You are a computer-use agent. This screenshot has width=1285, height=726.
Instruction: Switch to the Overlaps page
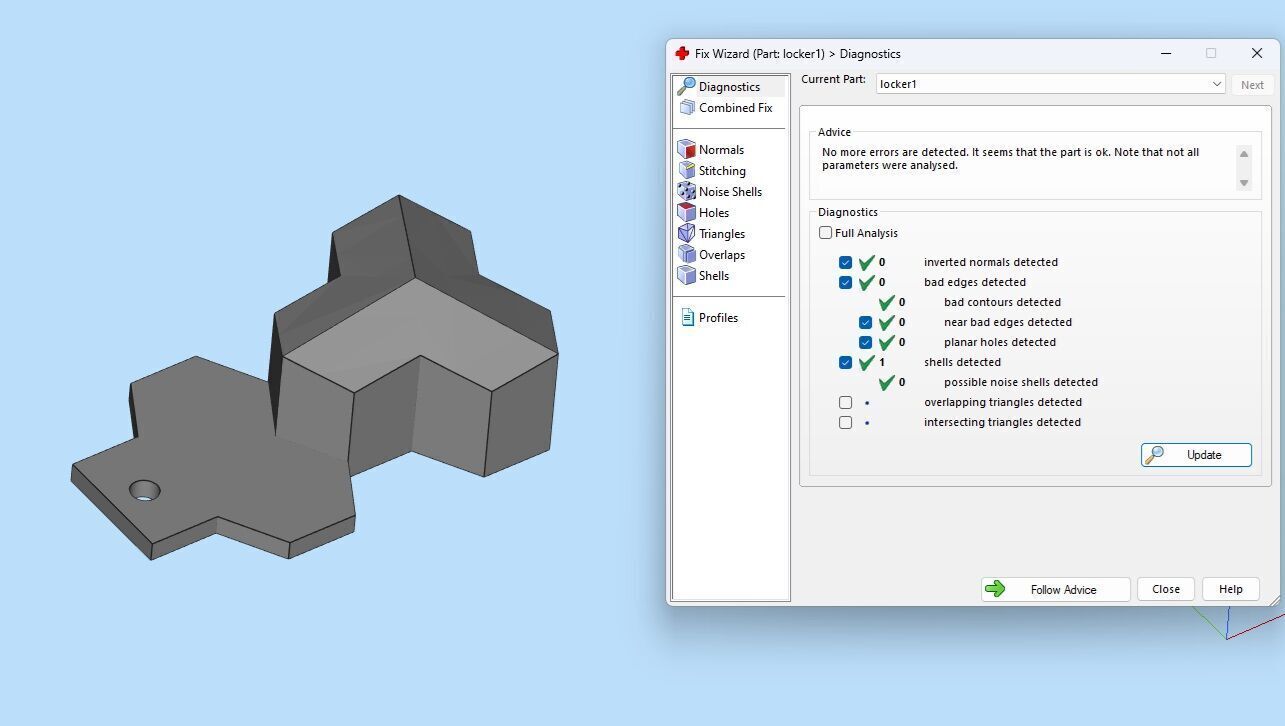tap(722, 255)
